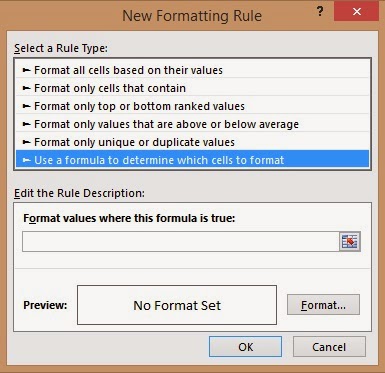
Task: Pick 'Format only values above or below average'
Action: [x=192, y=124]
